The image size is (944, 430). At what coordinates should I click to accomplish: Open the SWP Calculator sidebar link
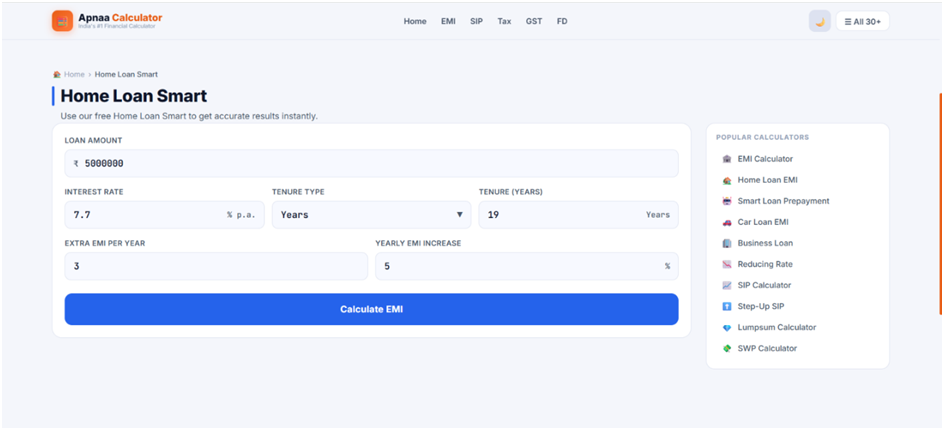766,349
